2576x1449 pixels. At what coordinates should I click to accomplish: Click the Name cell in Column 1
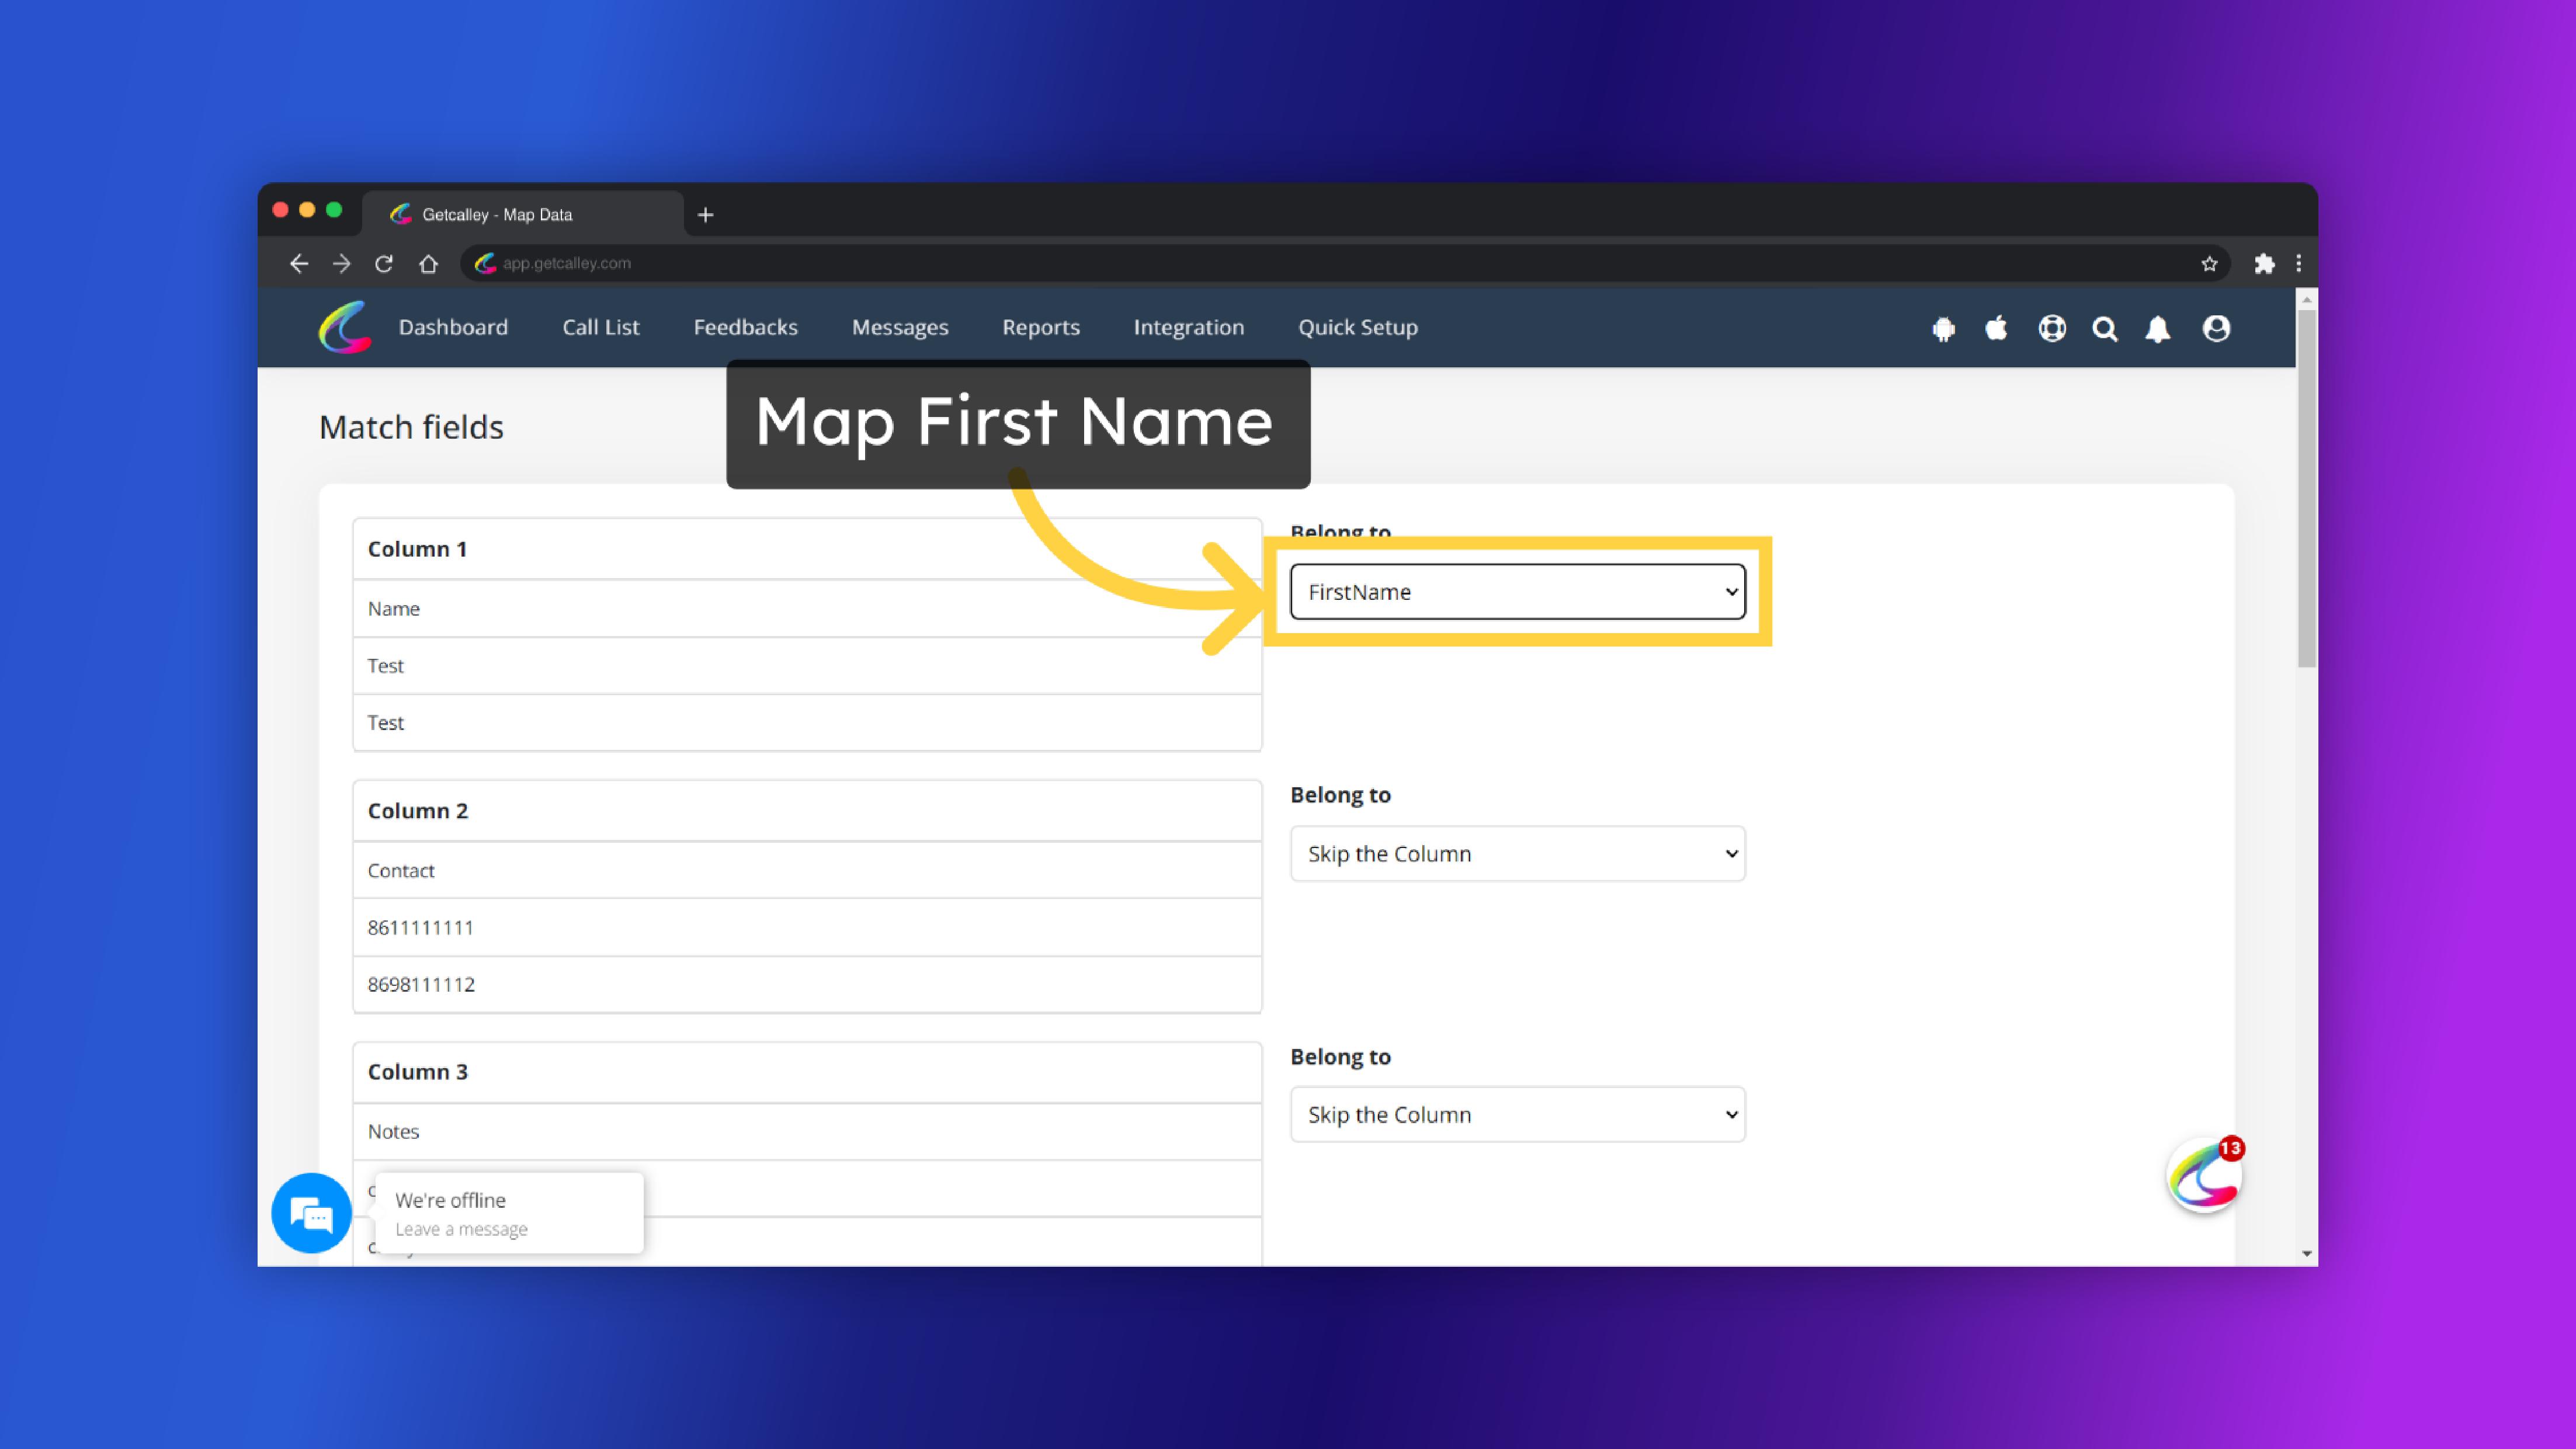pyautogui.click(x=807, y=609)
